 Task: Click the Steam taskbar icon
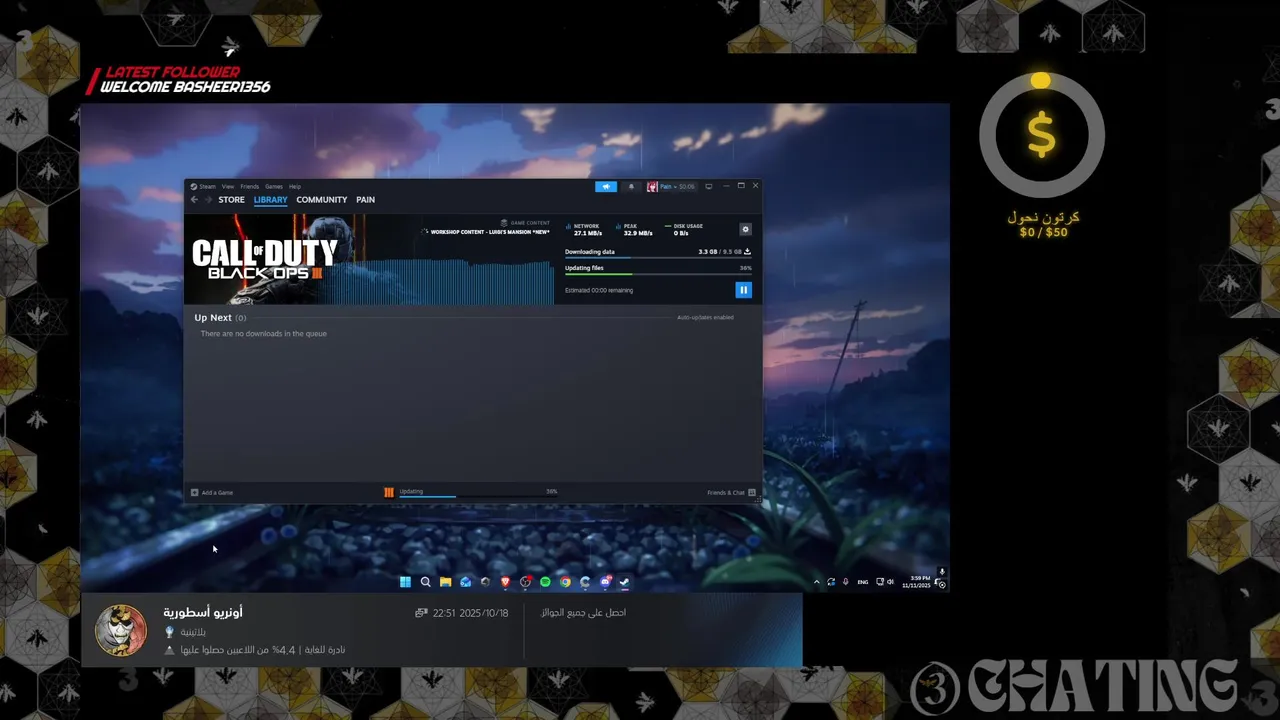[x=624, y=582]
